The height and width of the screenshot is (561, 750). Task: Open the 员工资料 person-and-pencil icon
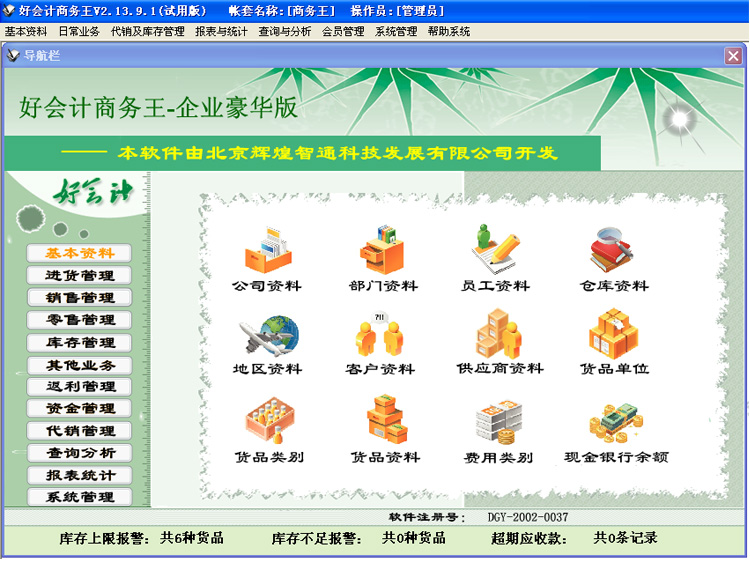coord(495,249)
